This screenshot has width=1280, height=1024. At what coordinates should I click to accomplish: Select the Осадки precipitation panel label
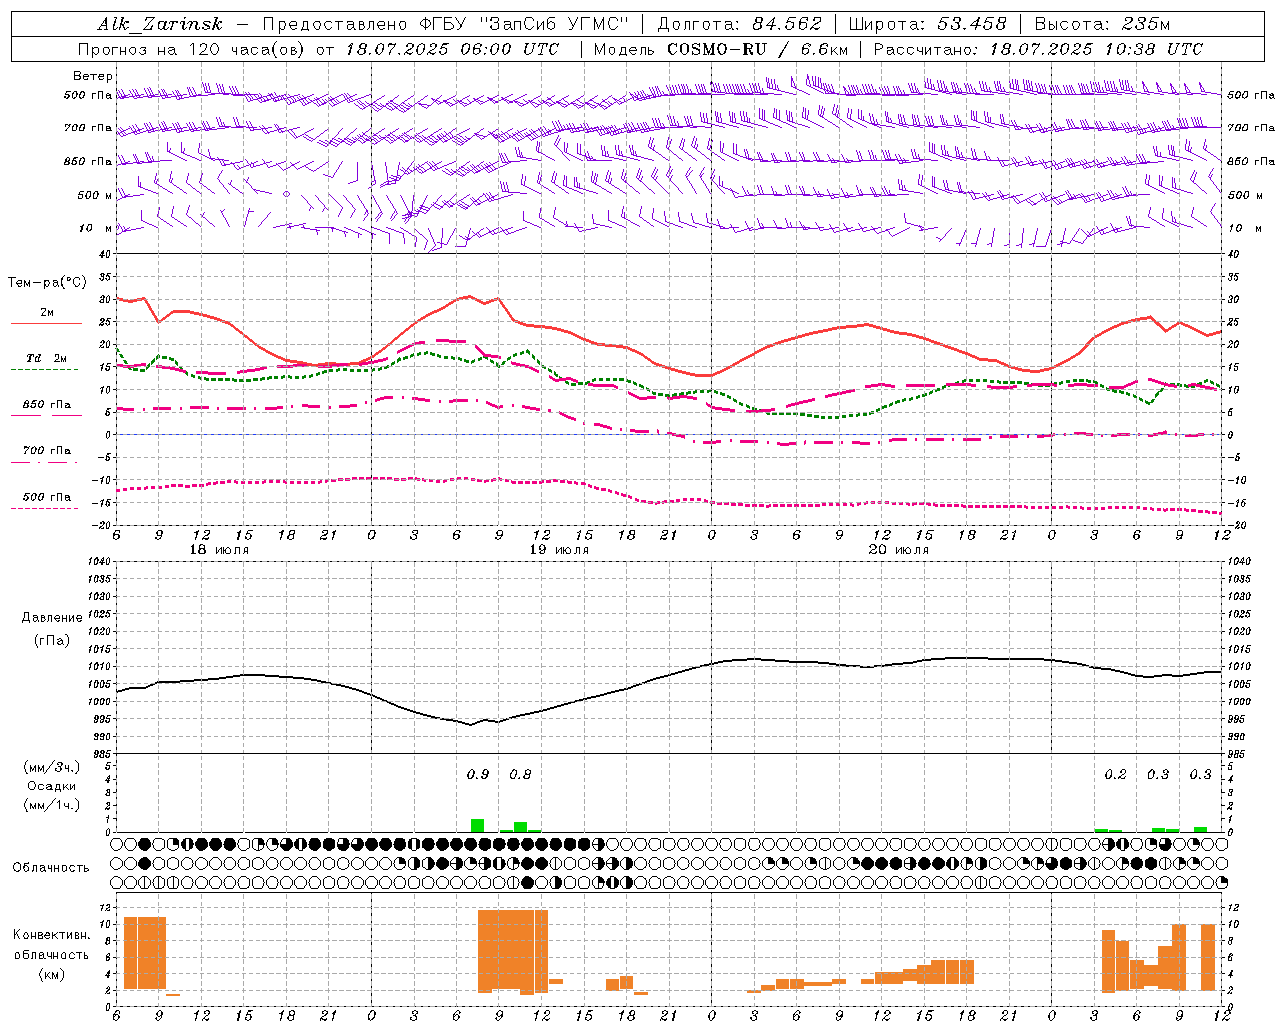click(x=51, y=786)
